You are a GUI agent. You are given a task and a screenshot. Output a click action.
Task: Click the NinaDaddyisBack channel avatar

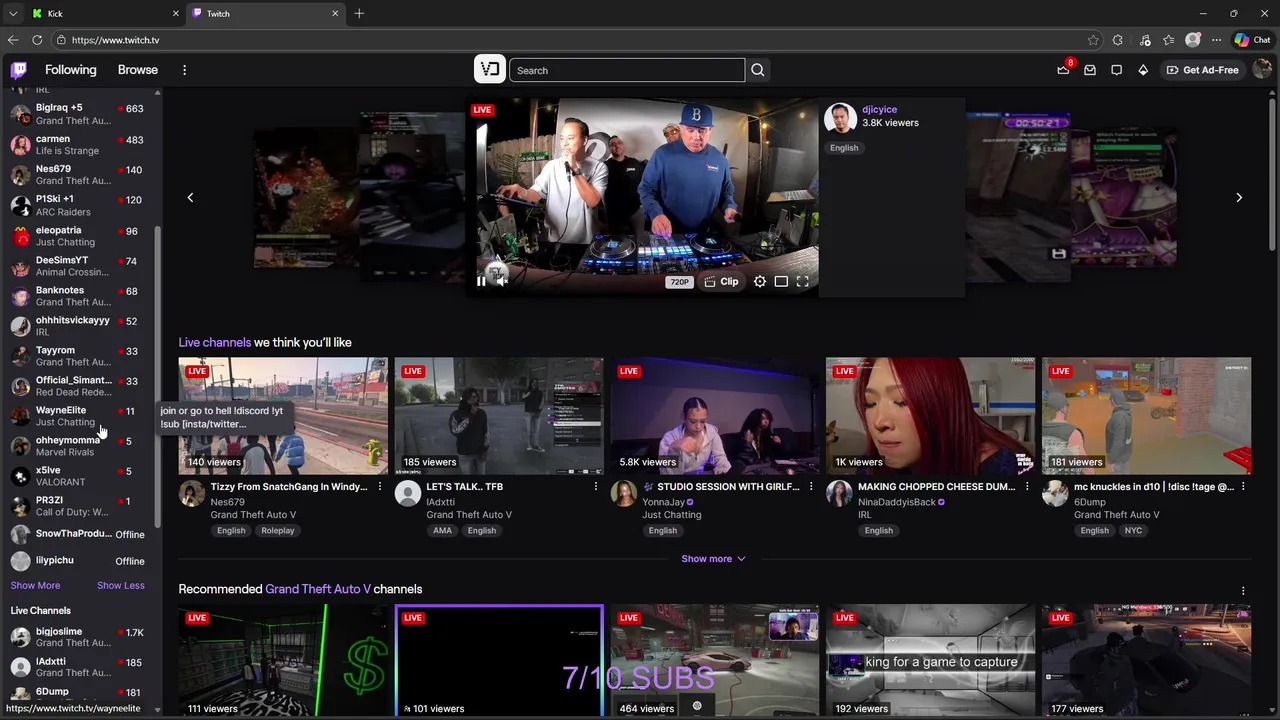coord(839,493)
